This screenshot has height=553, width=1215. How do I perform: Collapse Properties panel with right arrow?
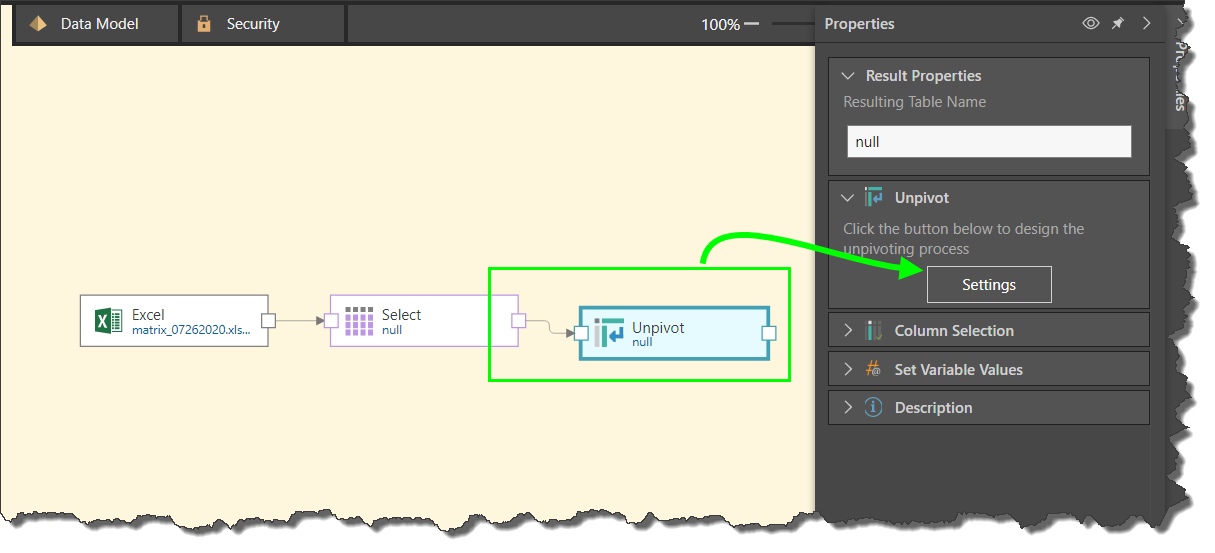(x=1146, y=24)
